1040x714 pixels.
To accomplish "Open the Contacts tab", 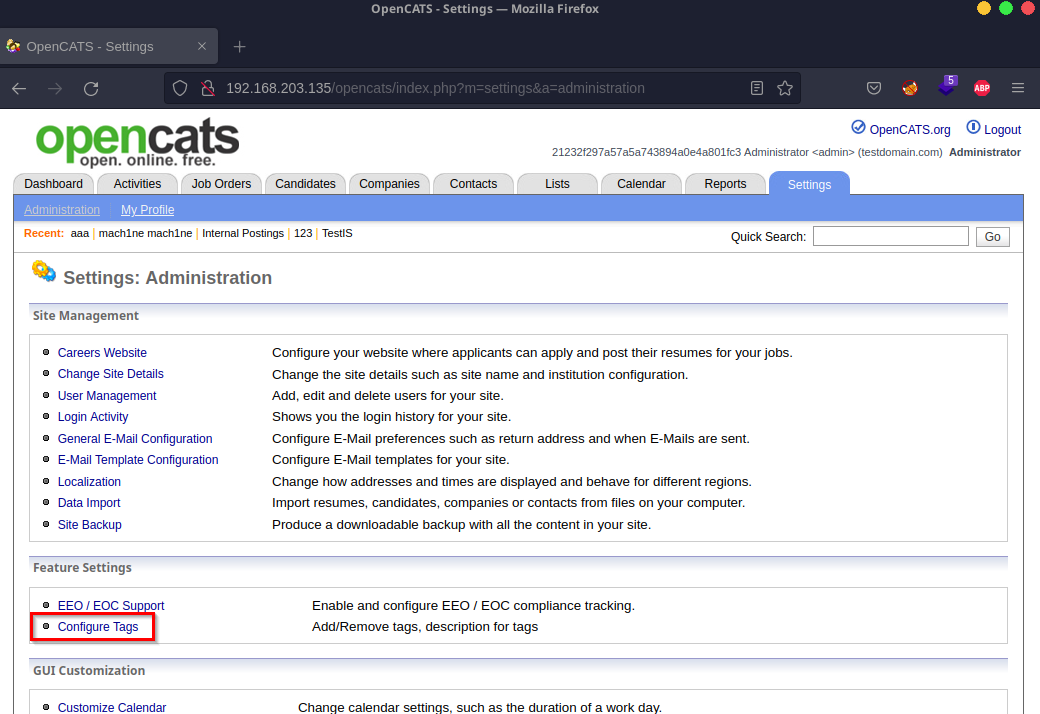I will [473, 184].
